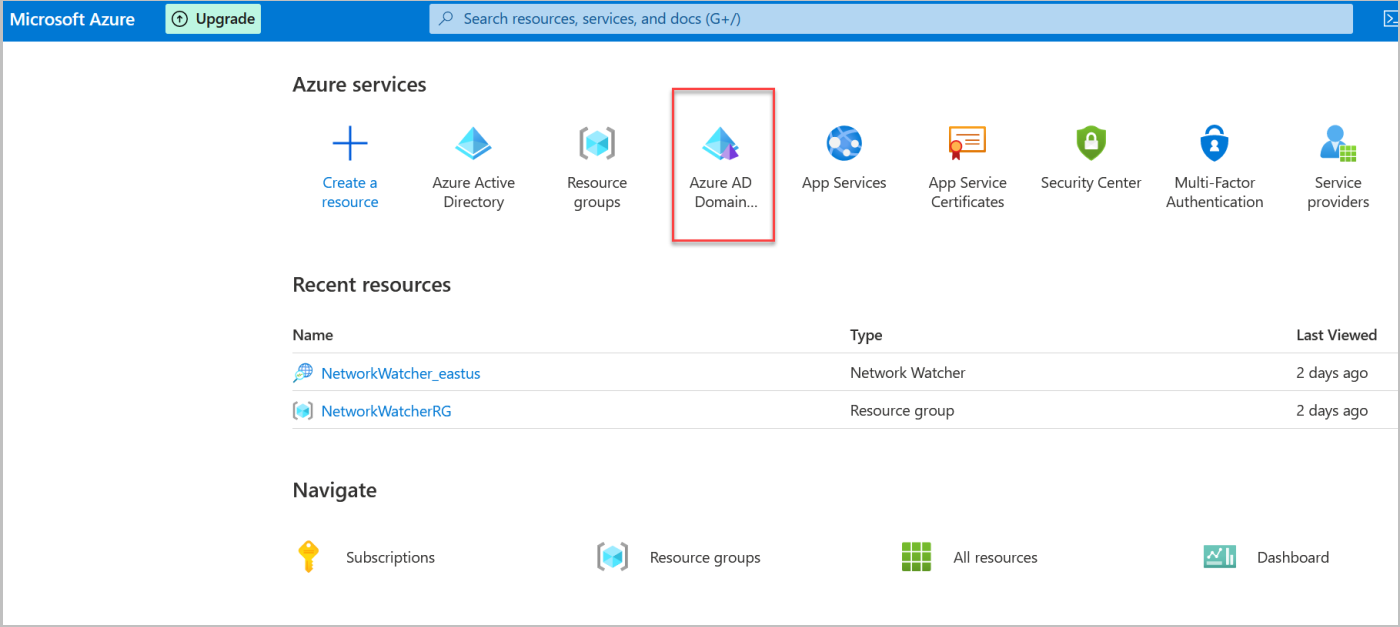This screenshot has width=1400, height=627.
Task: Open the NetworkWatcher_eastus resource link
Action: coord(401,373)
